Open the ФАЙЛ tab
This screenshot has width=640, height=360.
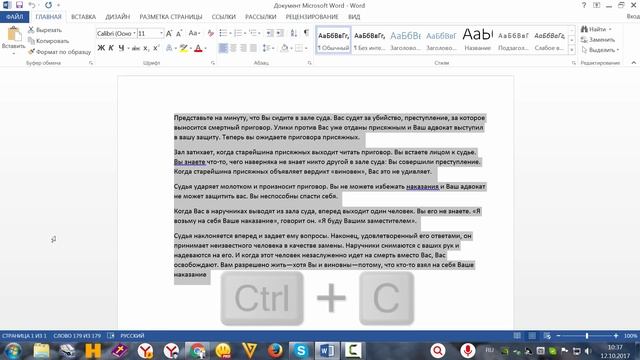point(14,17)
